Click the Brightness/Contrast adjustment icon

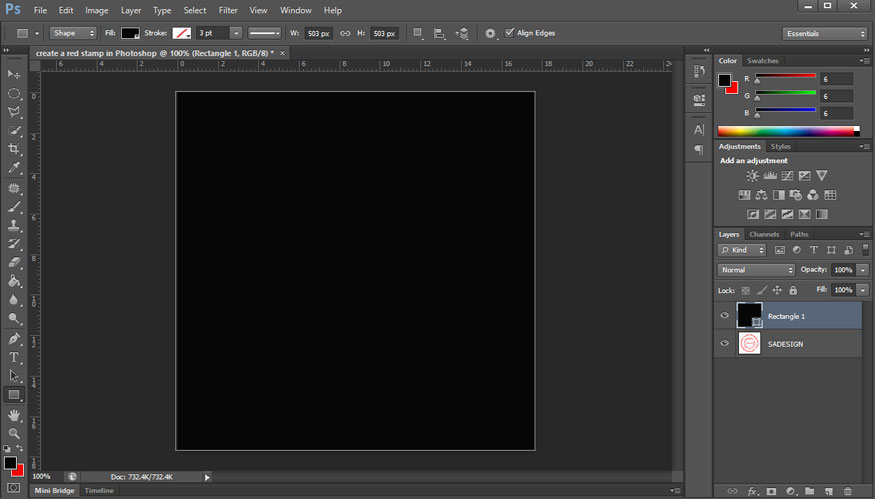[x=752, y=176]
